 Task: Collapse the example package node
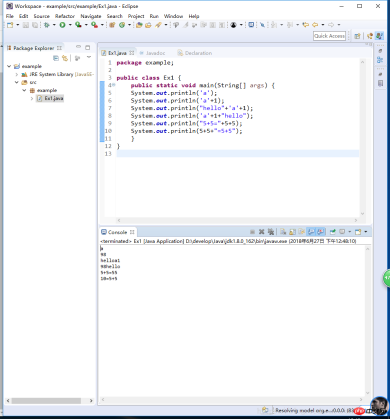[x=24, y=90]
